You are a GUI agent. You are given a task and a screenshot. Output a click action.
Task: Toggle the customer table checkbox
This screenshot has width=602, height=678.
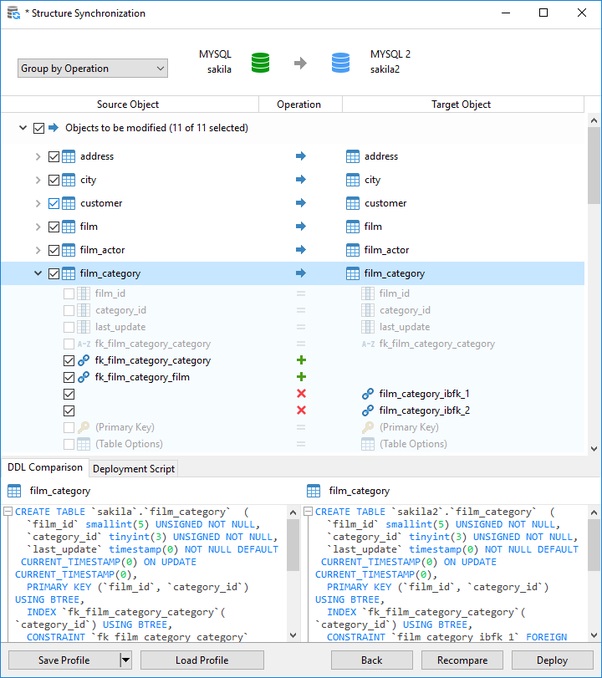(54, 203)
